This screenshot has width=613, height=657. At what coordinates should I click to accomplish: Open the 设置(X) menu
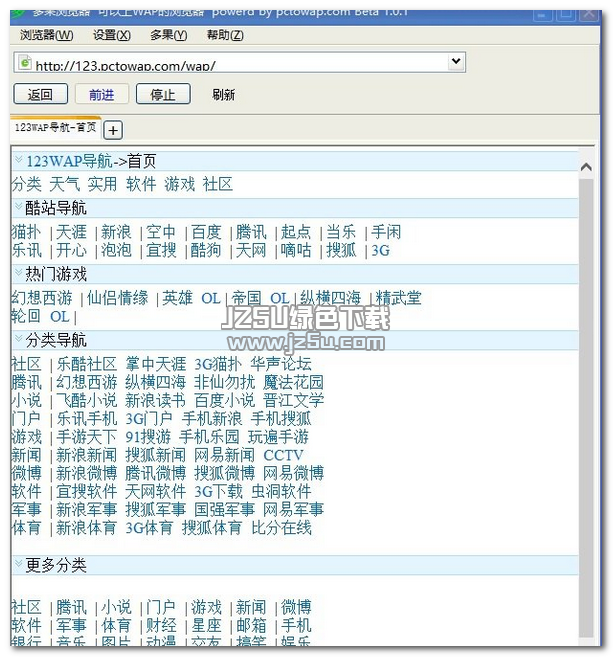(111, 35)
